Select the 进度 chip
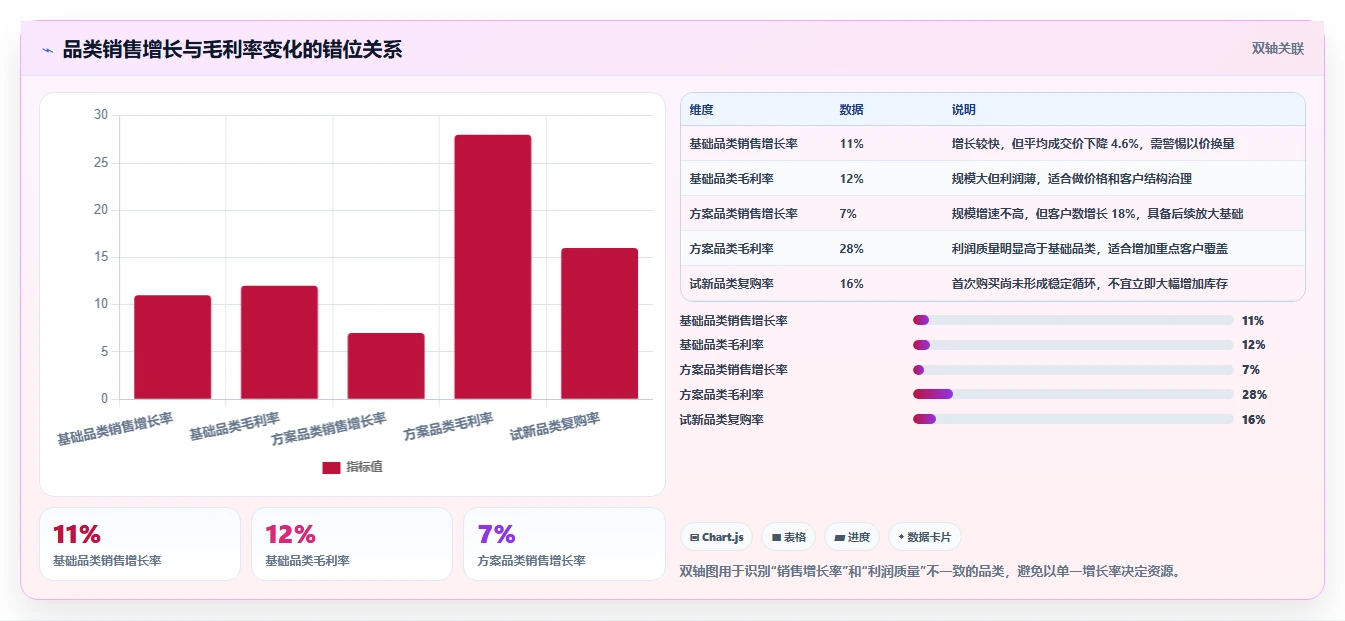 tap(852, 537)
